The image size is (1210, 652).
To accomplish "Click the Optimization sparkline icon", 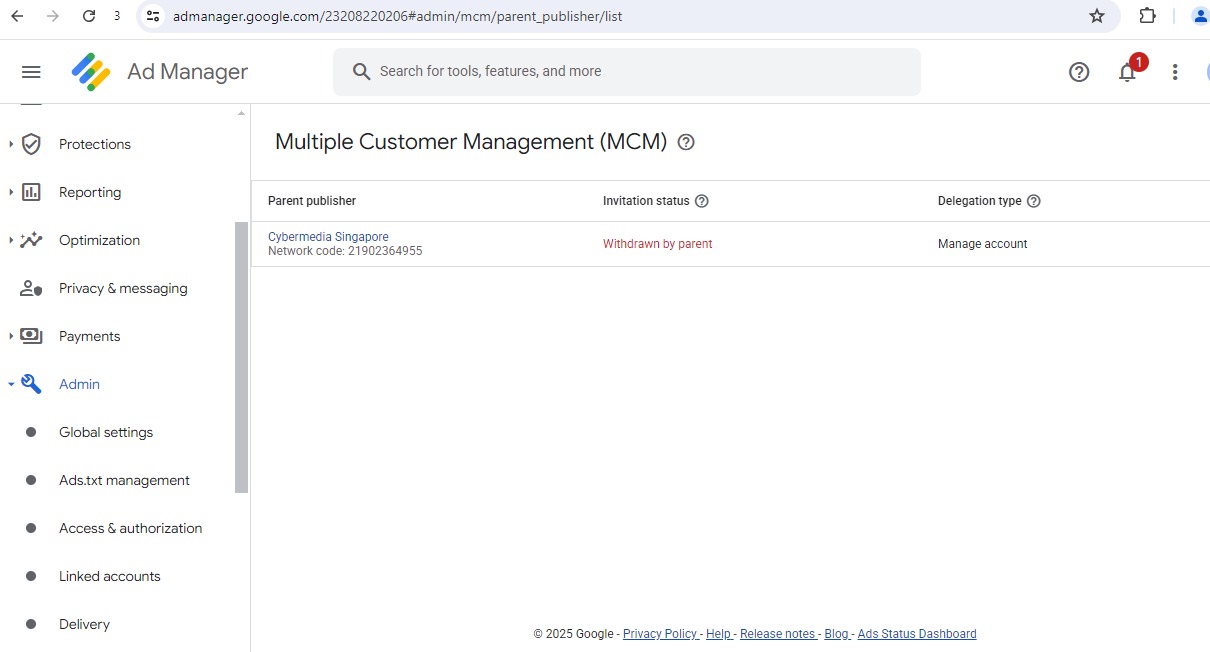I will pyautogui.click(x=31, y=240).
